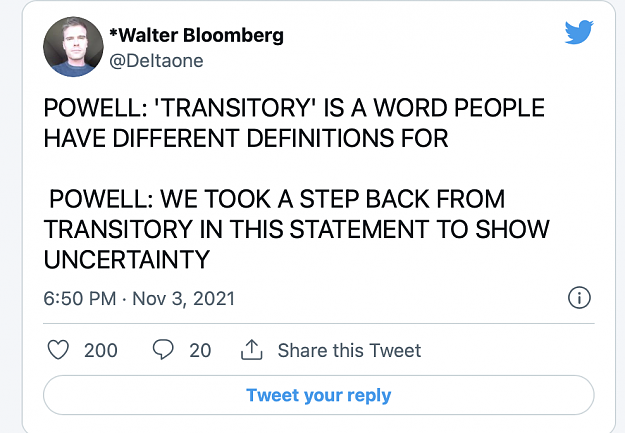Click the 200 likes count
This screenshot has width=625, height=433.
pyautogui.click(x=101, y=350)
